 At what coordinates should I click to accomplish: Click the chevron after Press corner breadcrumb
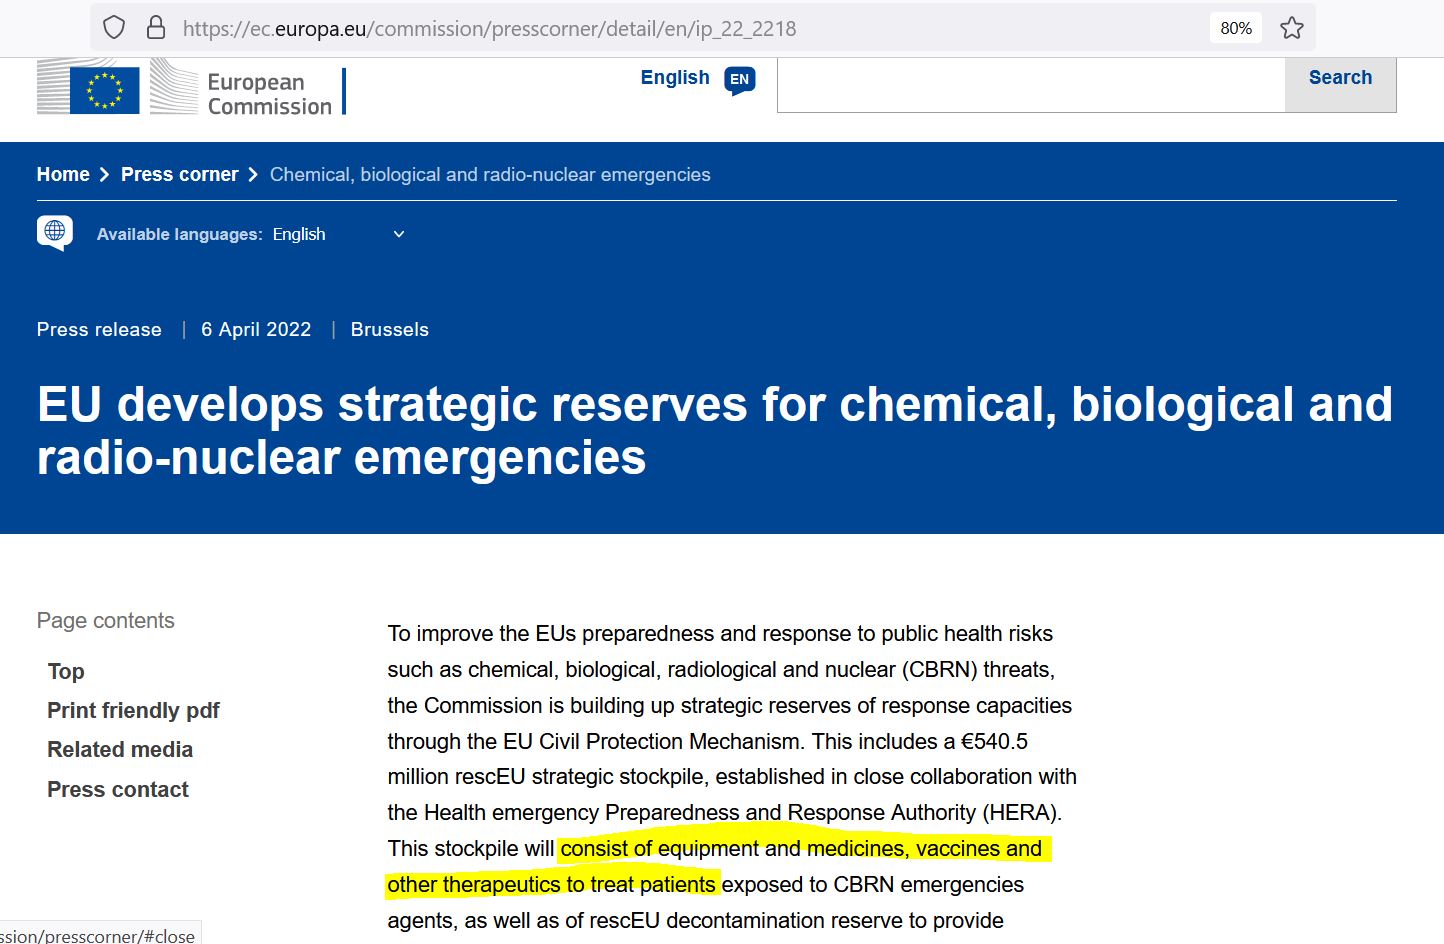point(253,175)
